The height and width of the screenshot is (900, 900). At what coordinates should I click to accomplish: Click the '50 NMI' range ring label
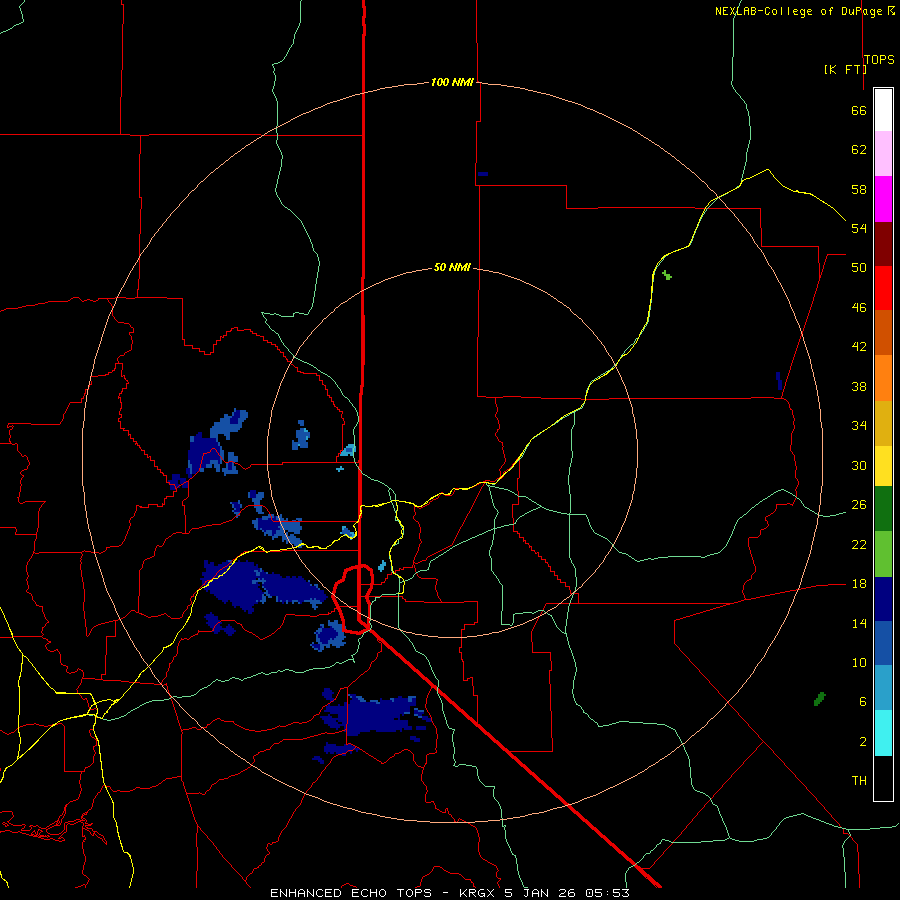pos(452,267)
